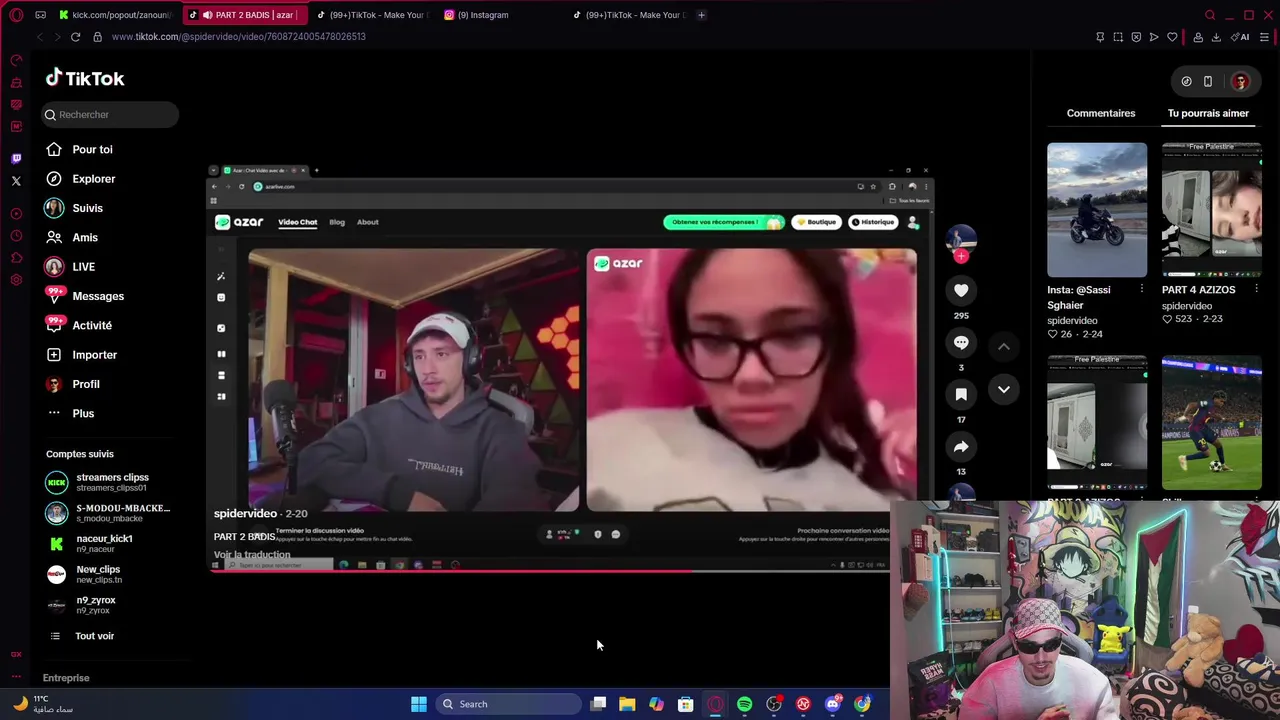The image size is (1280, 720).
Task: Open the Explorer page
Action: (93, 179)
